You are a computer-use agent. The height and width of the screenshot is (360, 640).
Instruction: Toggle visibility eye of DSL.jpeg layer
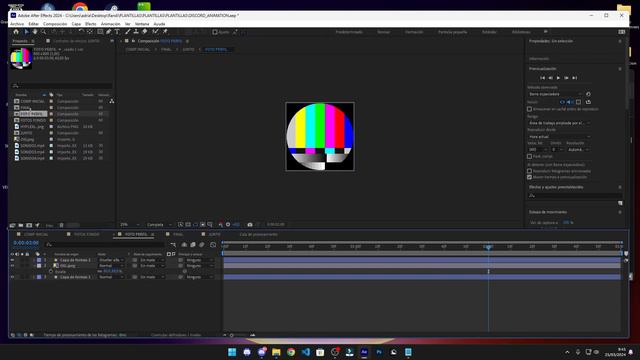tap(12, 266)
